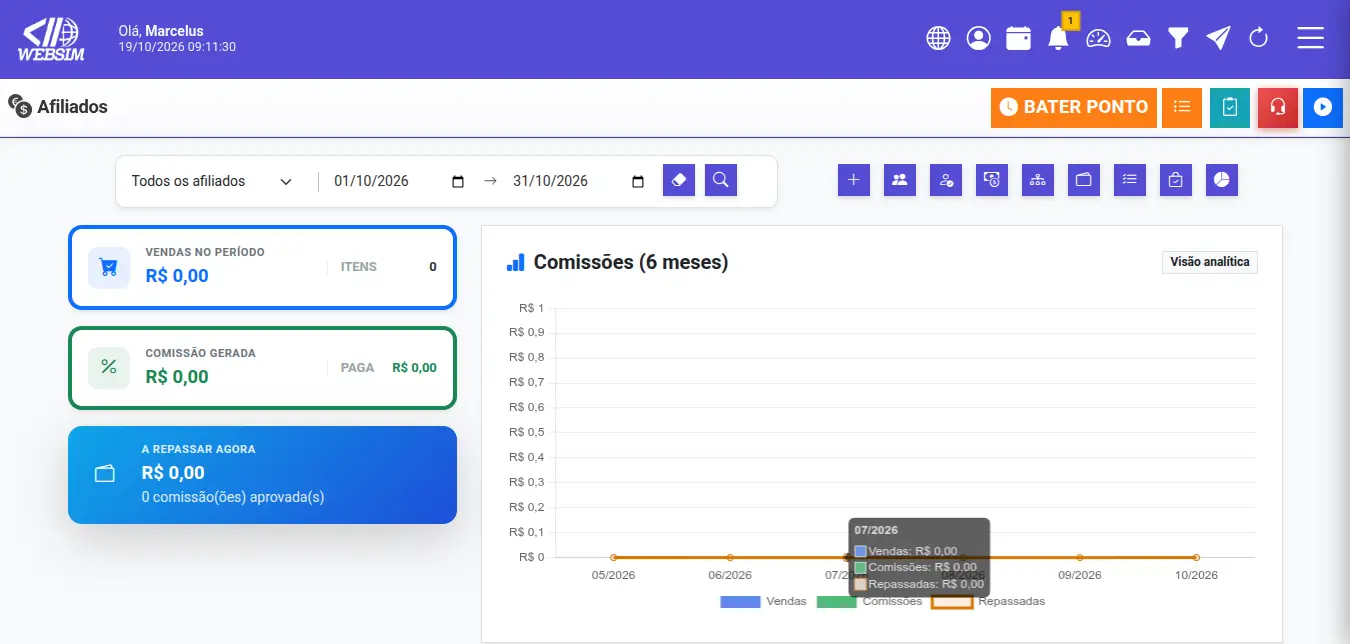The image size is (1350, 644).
Task: Open calendar picker for end date 31/10/2026
Action: 638,182
